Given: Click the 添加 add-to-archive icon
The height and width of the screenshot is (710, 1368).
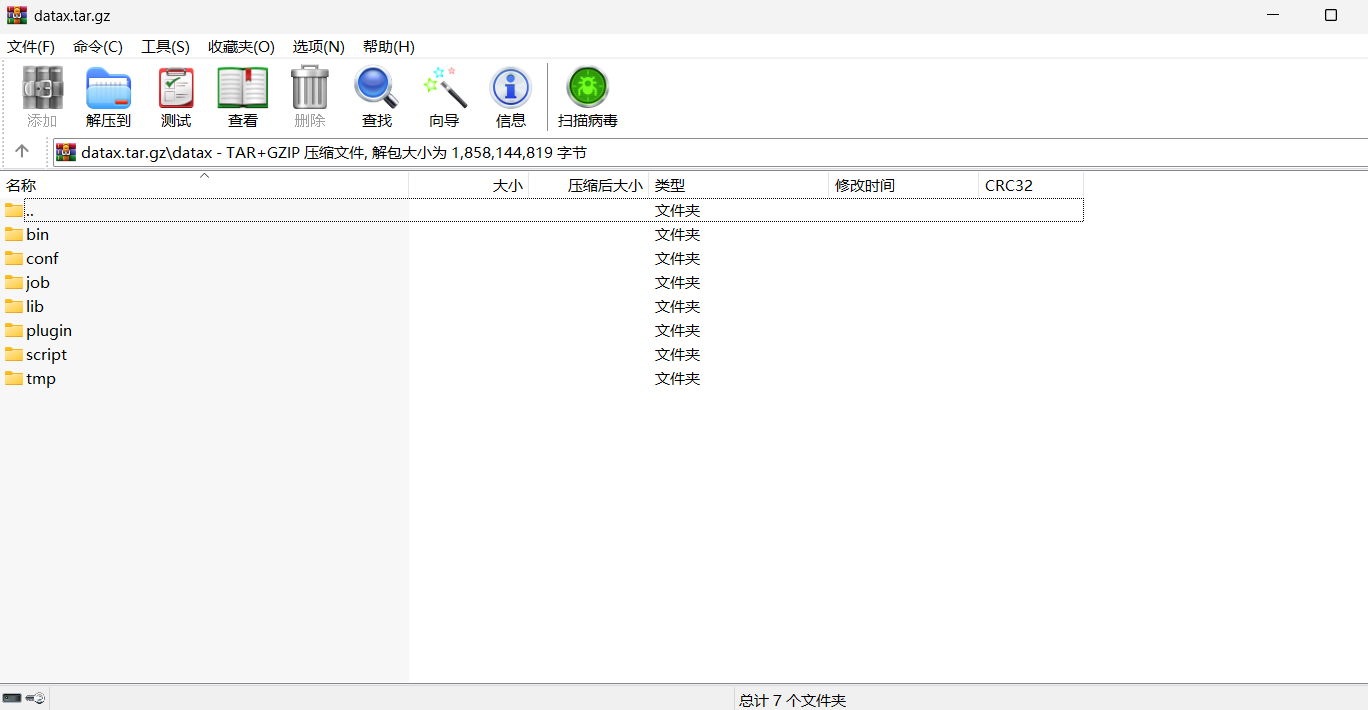Looking at the screenshot, I should pyautogui.click(x=42, y=96).
